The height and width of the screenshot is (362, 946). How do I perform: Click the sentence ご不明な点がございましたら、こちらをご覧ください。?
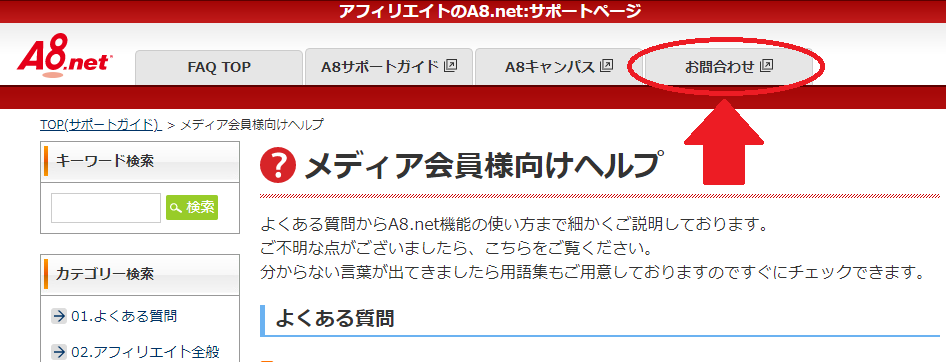click(458, 249)
